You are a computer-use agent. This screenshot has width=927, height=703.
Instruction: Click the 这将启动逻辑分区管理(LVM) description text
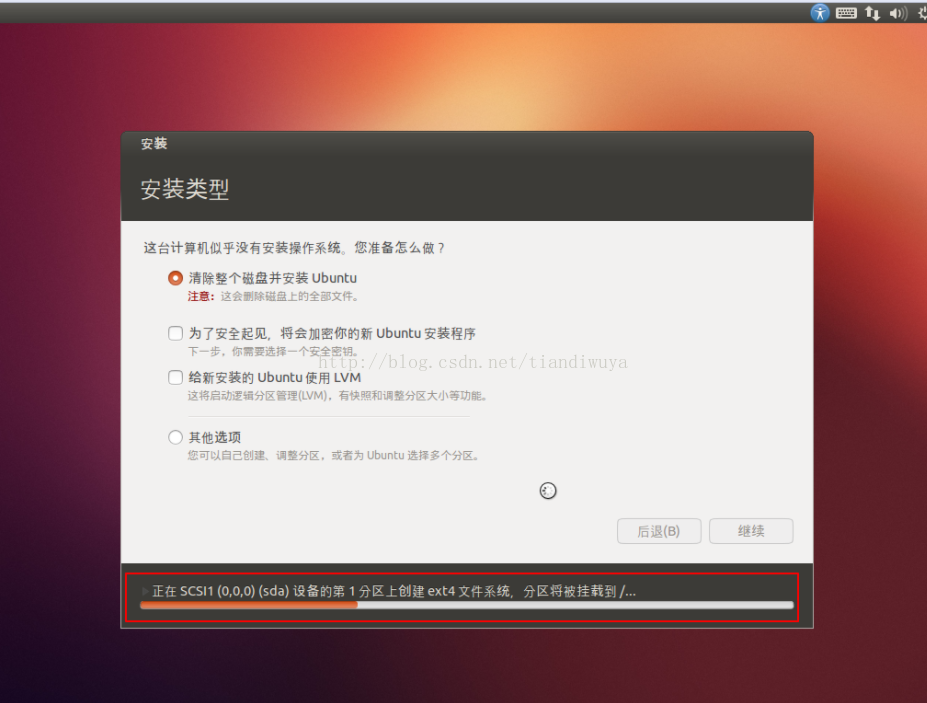(x=338, y=396)
